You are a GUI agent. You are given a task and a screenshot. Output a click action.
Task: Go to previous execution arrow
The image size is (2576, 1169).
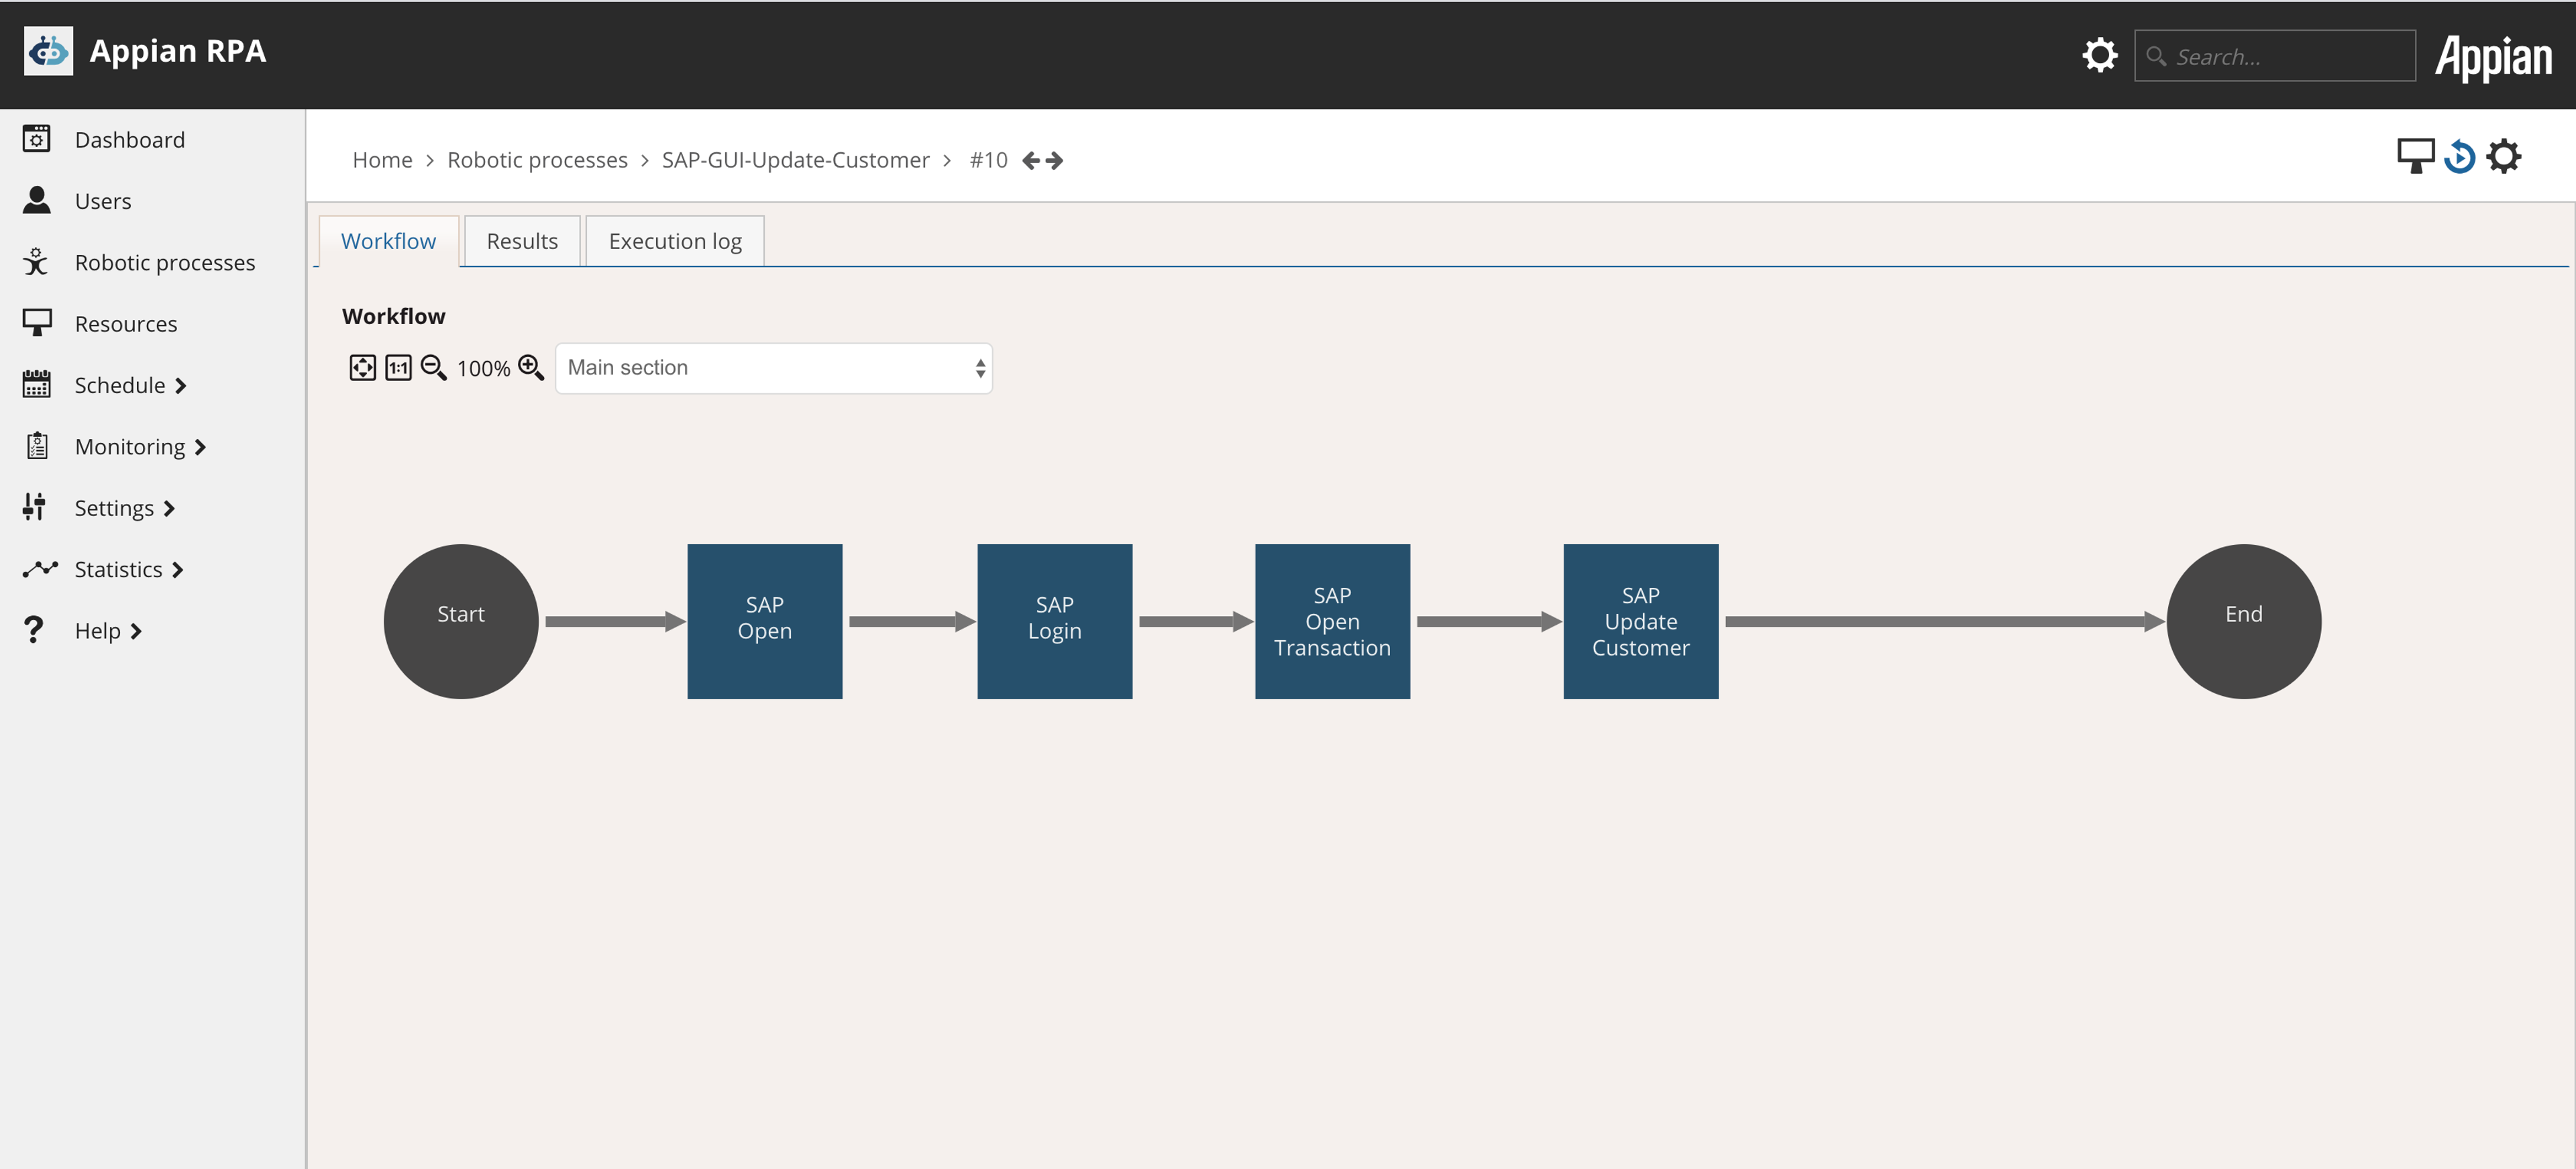click(x=1031, y=161)
